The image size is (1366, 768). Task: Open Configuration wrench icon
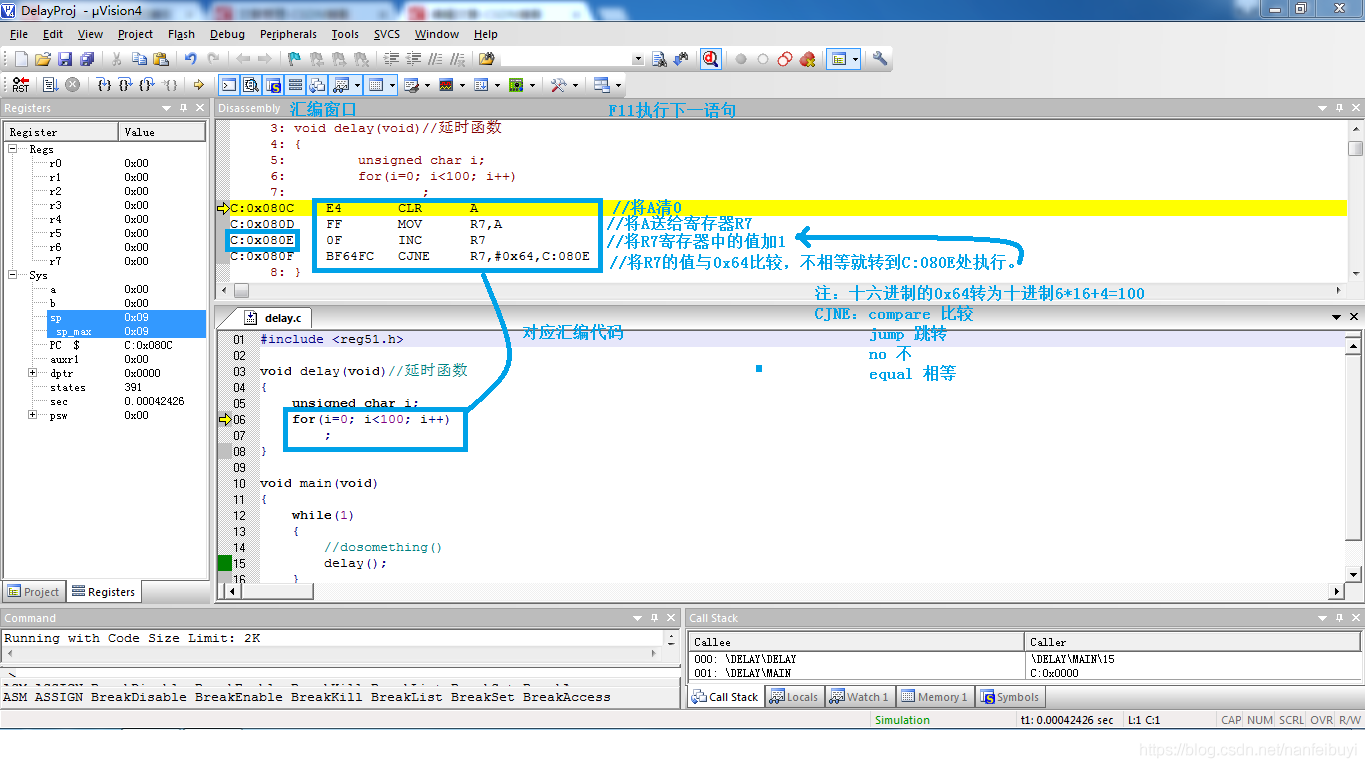[x=880, y=59]
